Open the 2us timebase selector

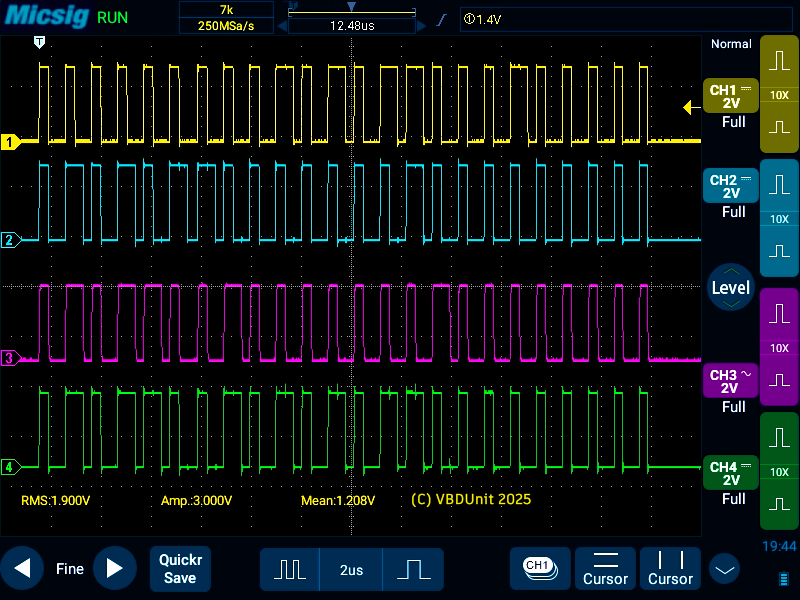pyautogui.click(x=351, y=569)
